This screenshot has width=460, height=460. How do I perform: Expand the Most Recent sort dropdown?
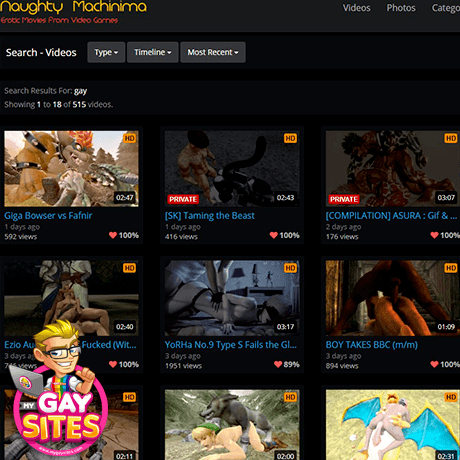[213, 52]
